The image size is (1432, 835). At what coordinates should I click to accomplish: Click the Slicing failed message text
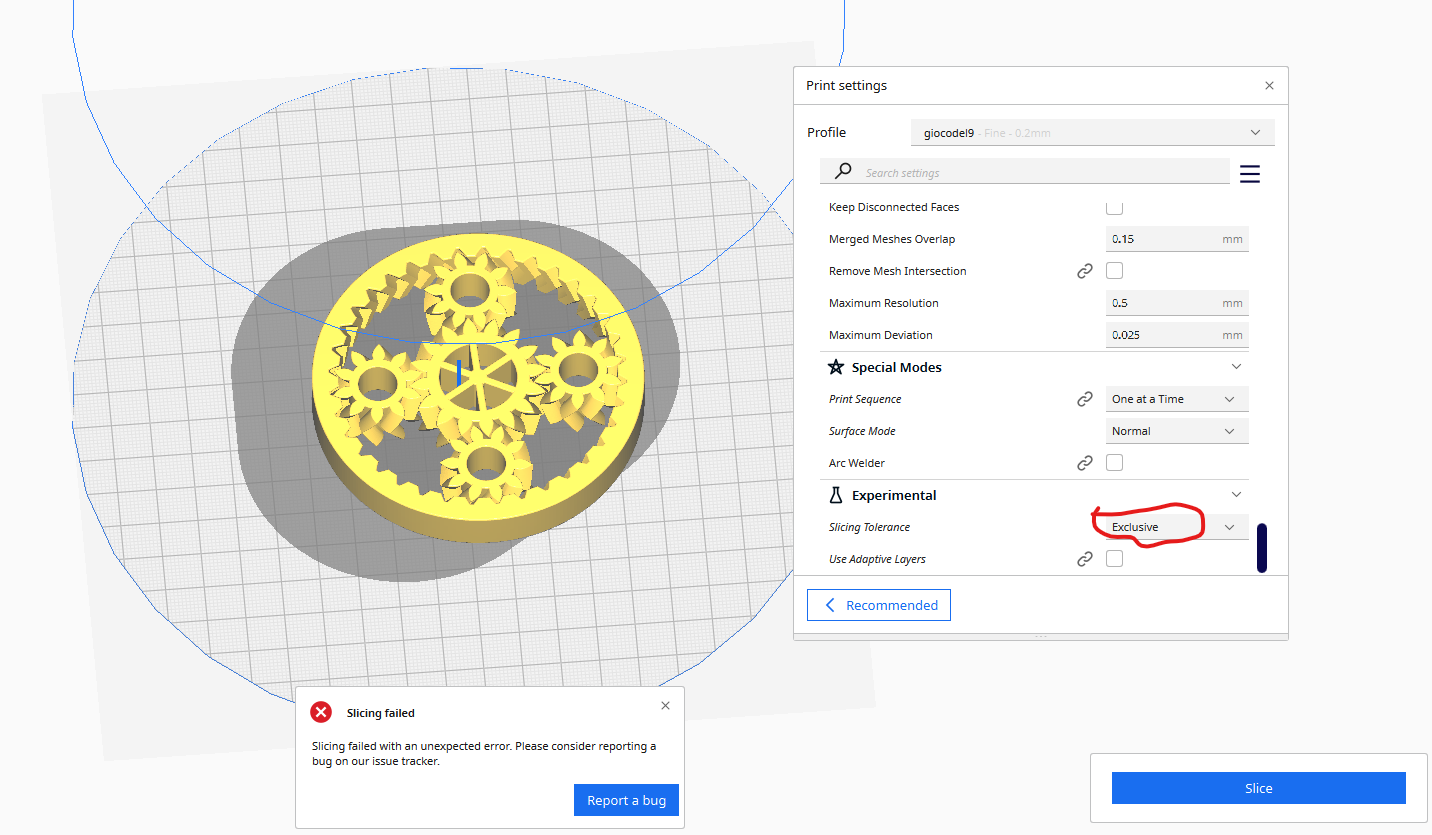click(484, 754)
